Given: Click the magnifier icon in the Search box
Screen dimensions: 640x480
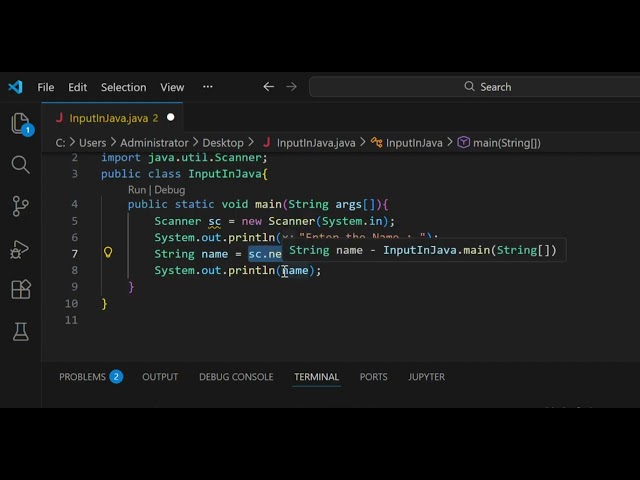Looking at the screenshot, I should pyautogui.click(x=469, y=87).
